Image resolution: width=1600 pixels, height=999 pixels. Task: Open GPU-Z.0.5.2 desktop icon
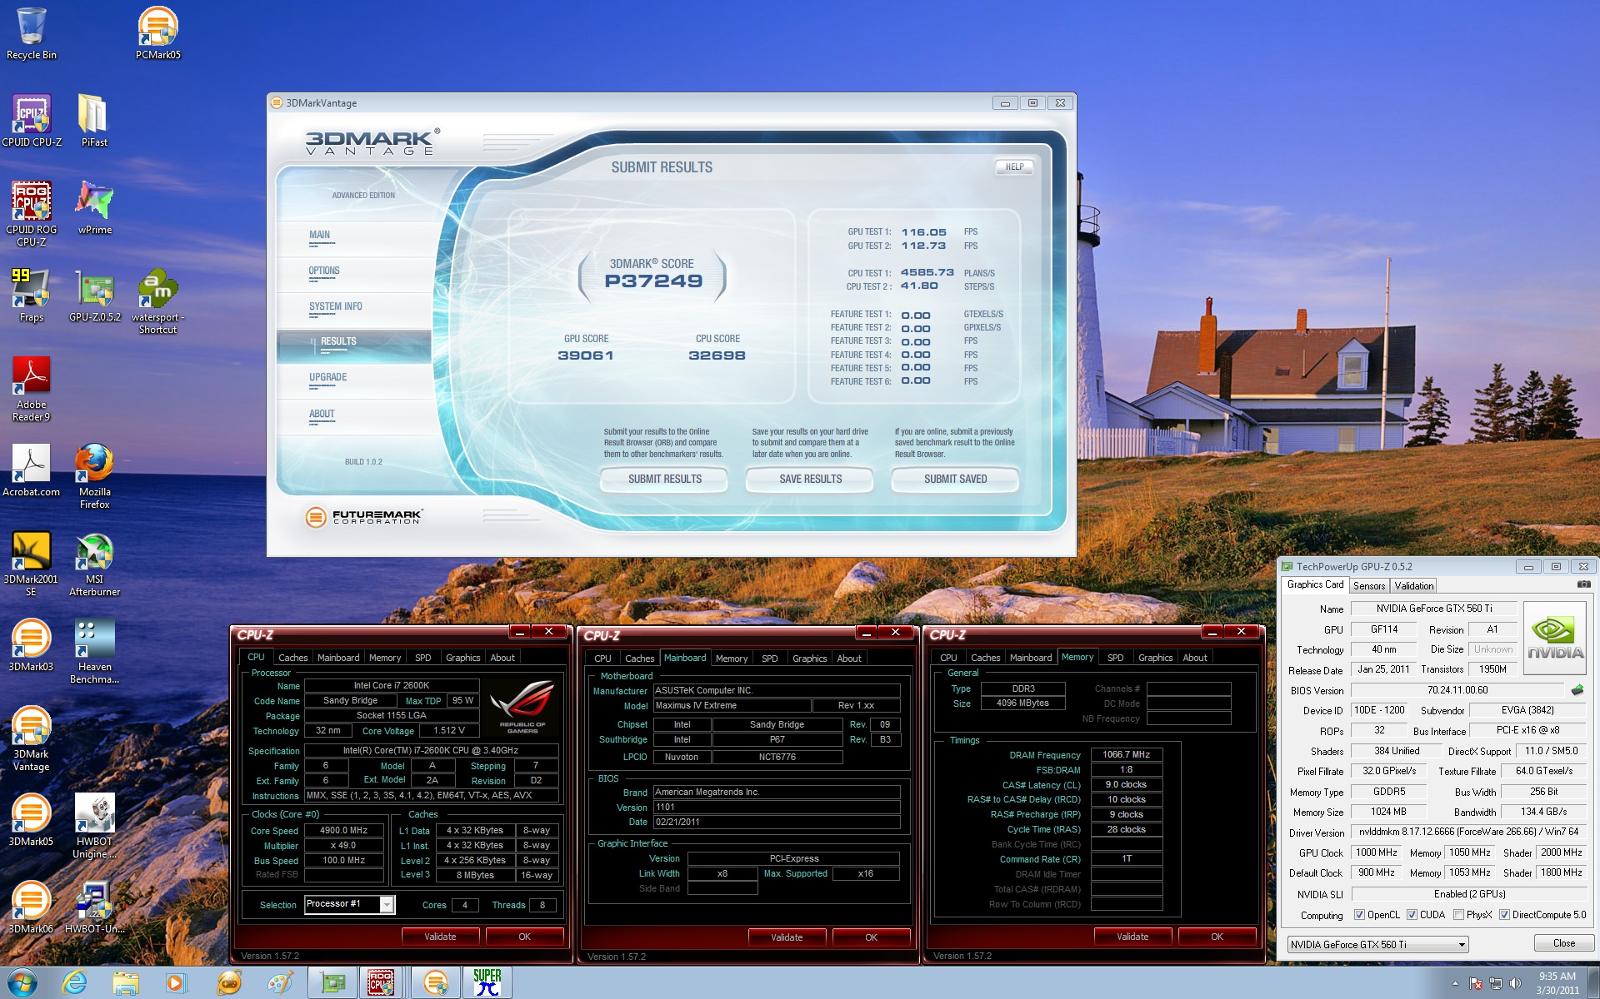94,295
